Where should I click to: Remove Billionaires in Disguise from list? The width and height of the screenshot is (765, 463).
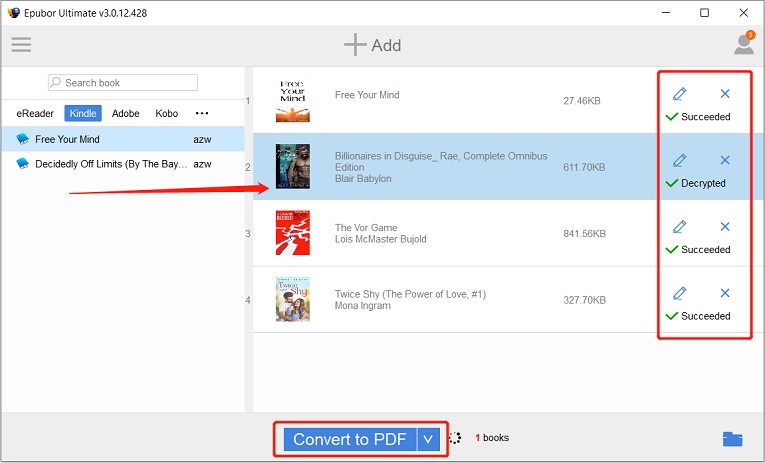[725, 160]
